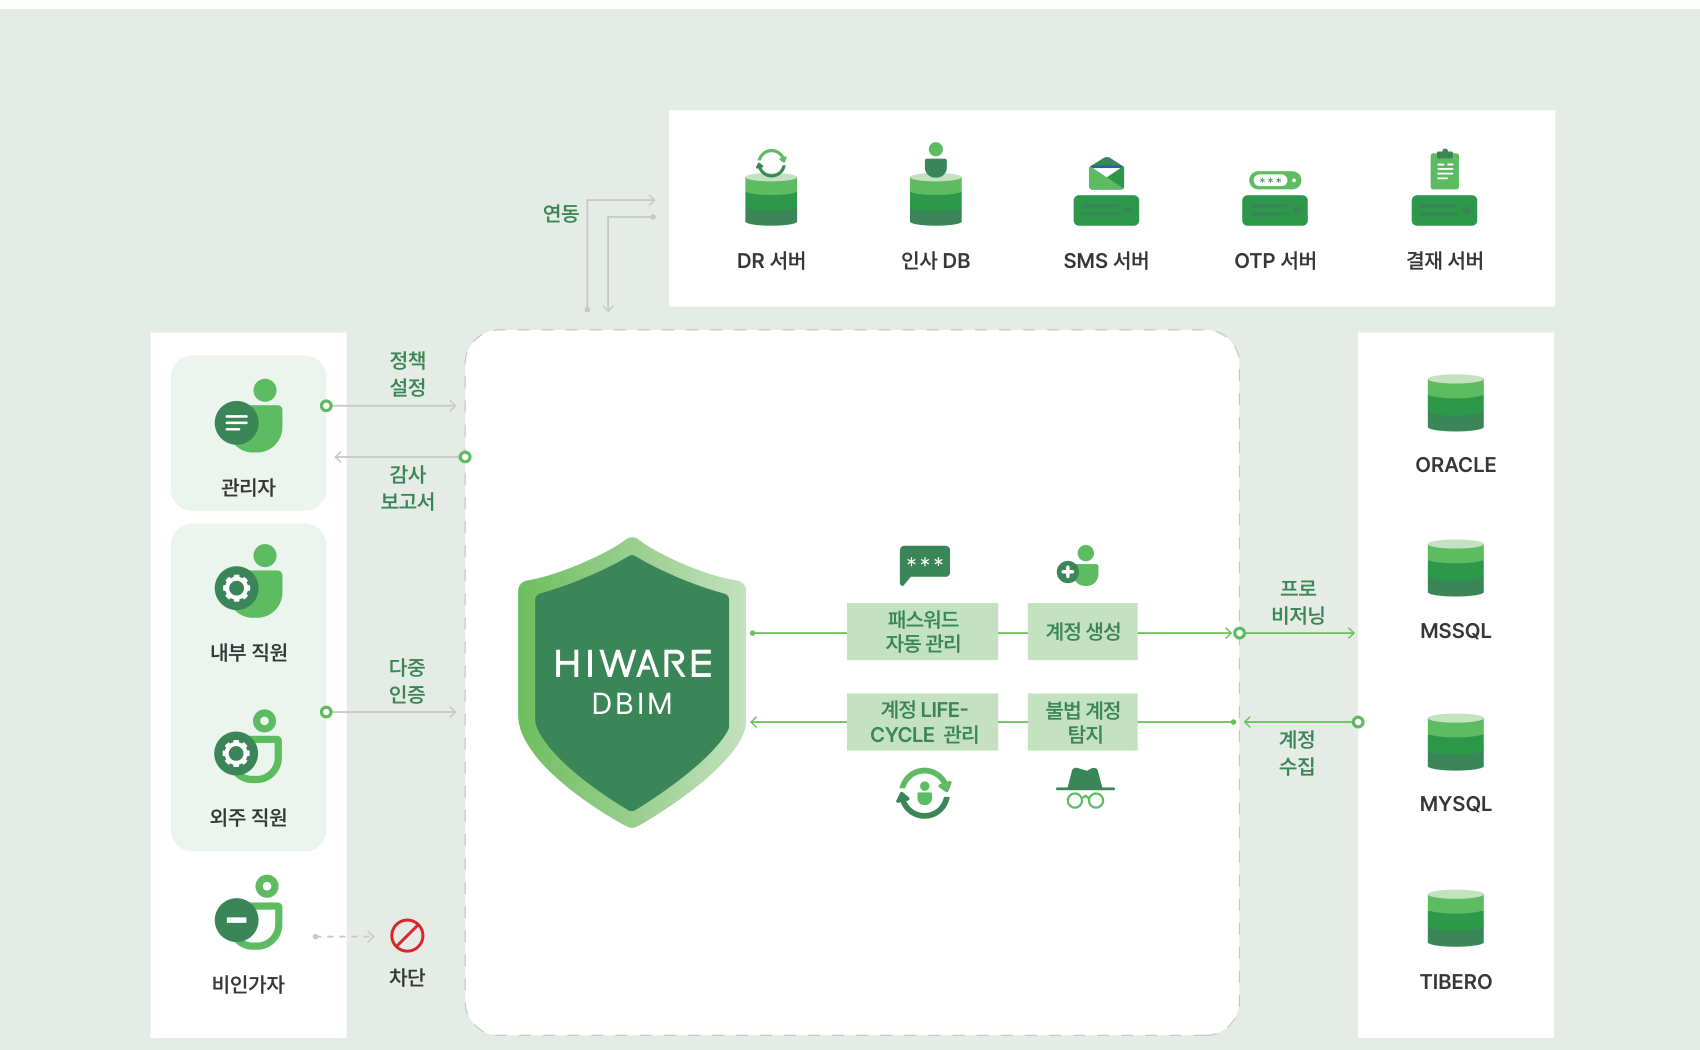Click the red 차단 prohibition icon
1700x1050 pixels.
pos(407,936)
